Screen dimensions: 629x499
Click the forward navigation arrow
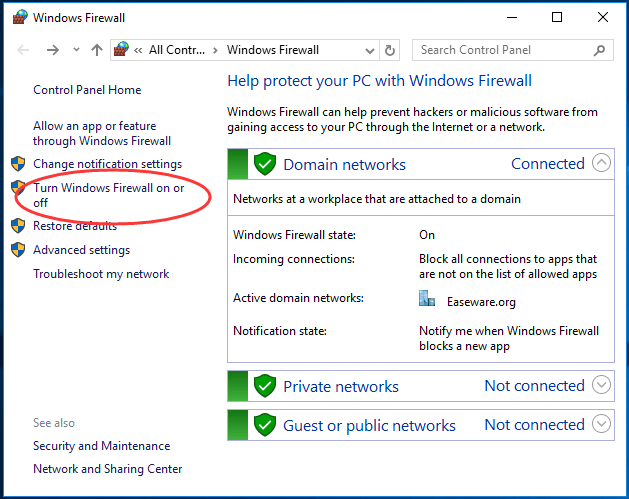tap(53, 50)
